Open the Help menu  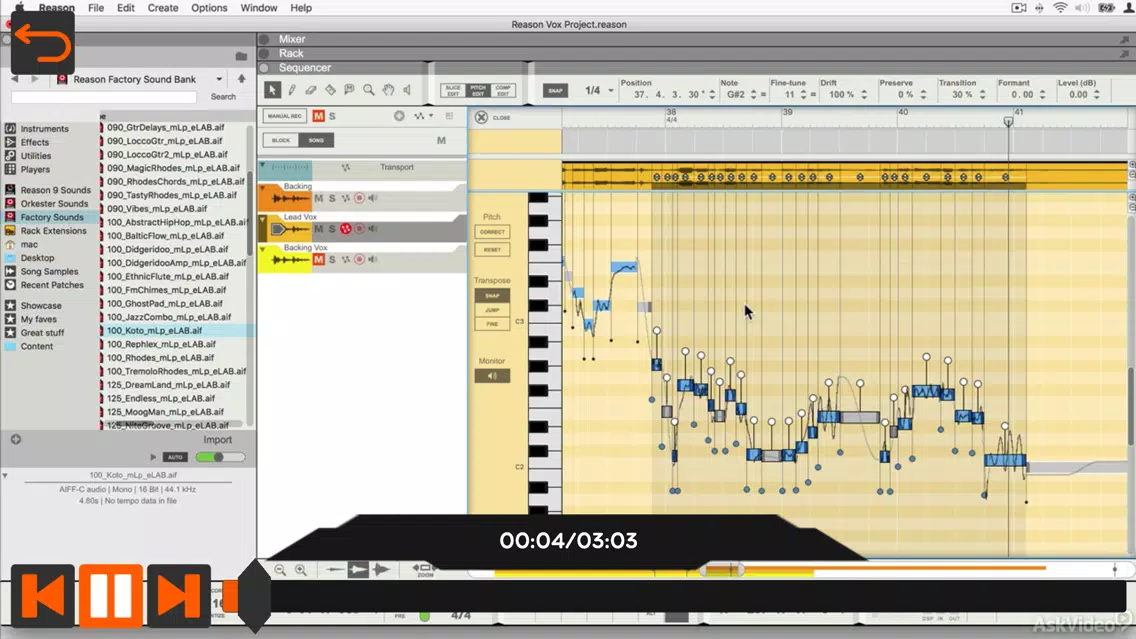[301, 8]
